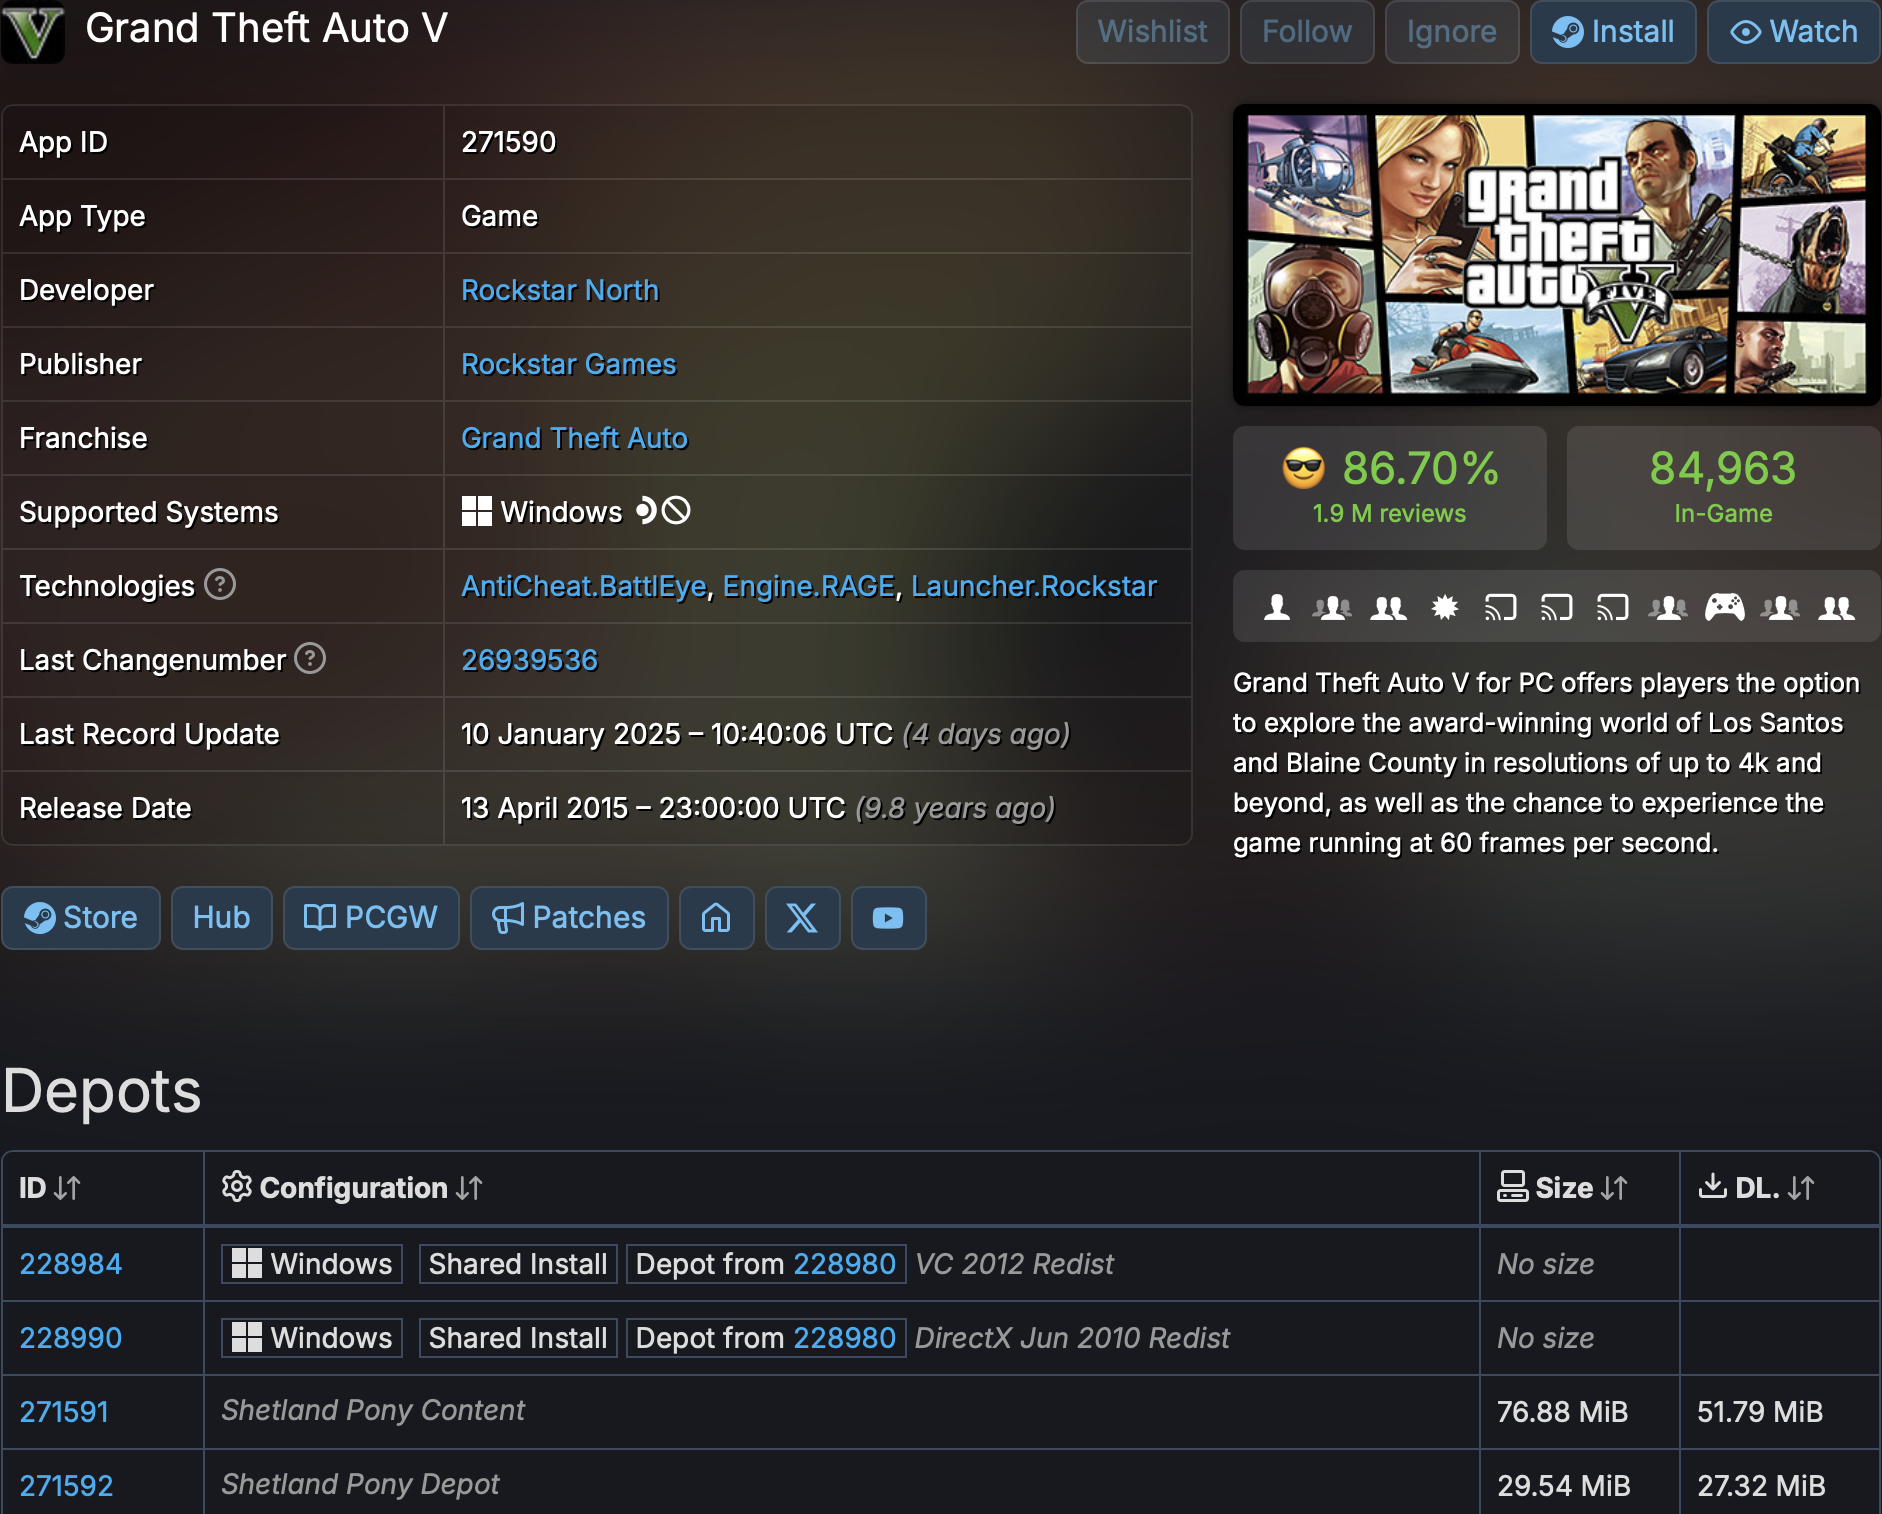This screenshot has height=1514, width=1882.
Task: Click the Ignore button
Action: tap(1452, 32)
